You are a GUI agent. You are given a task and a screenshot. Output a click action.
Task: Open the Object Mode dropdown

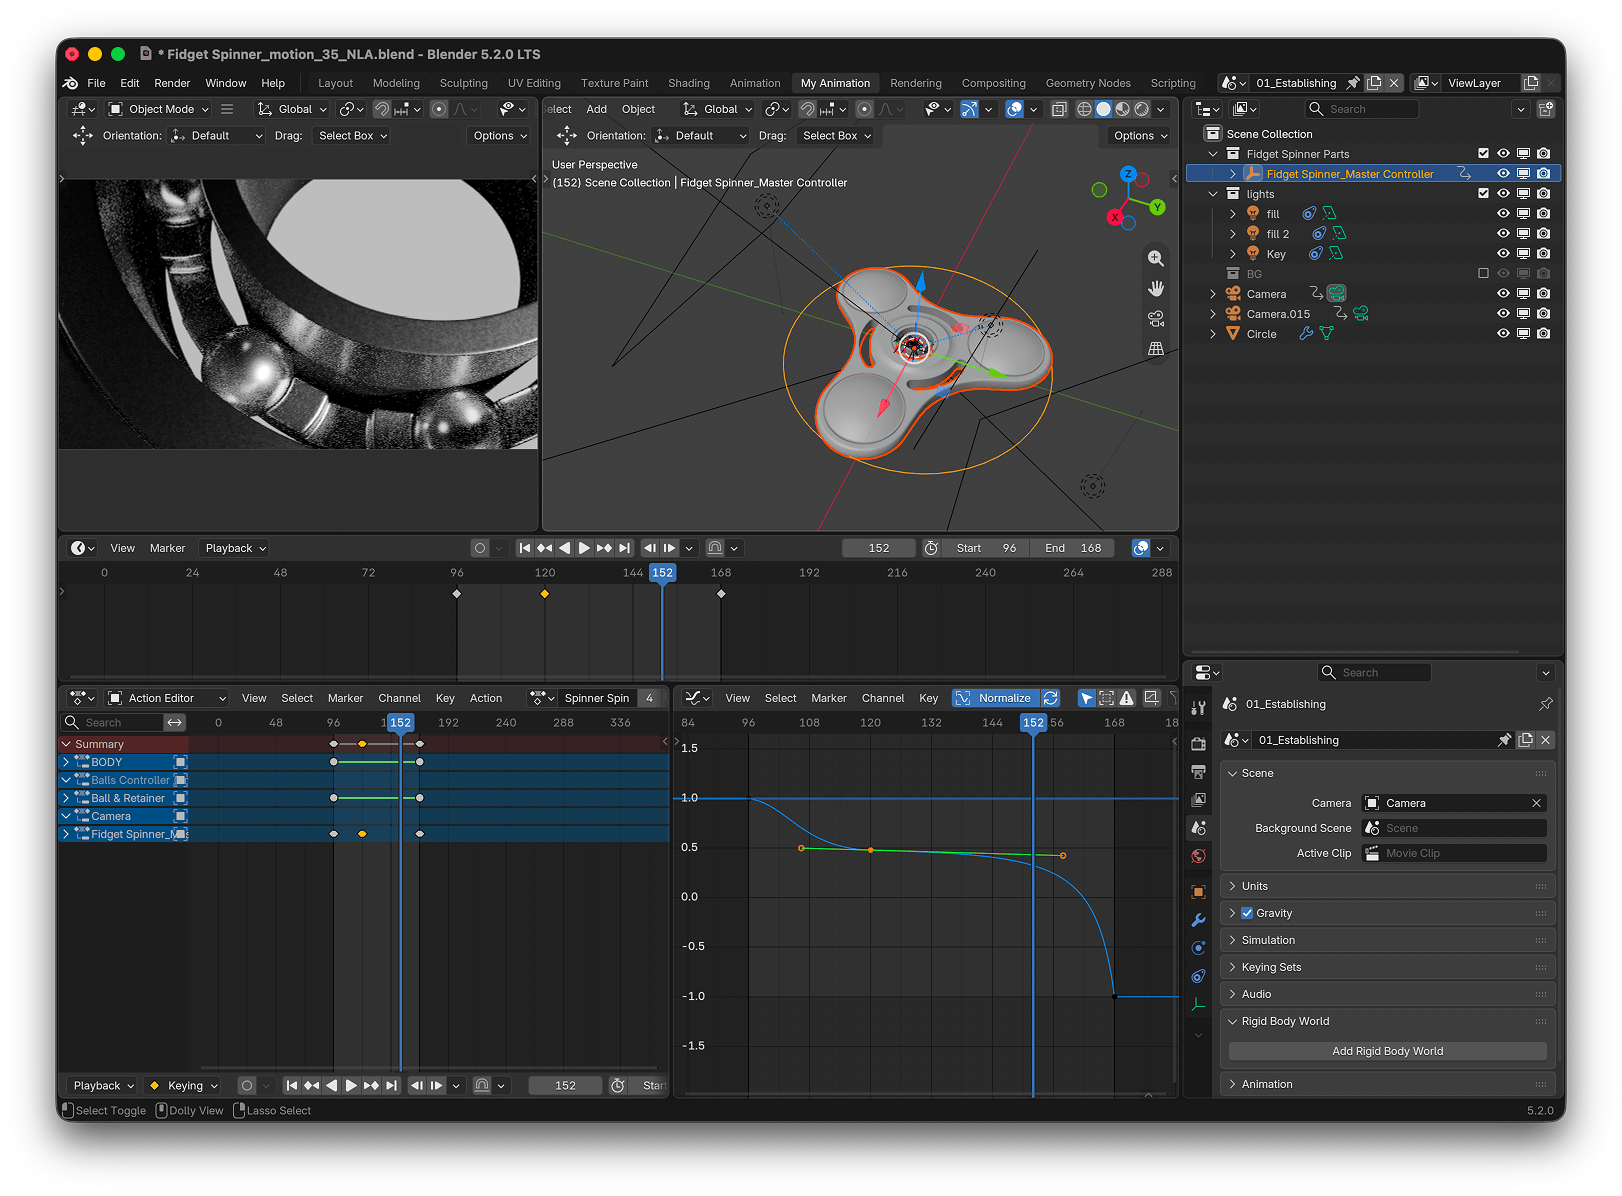(x=159, y=109)
